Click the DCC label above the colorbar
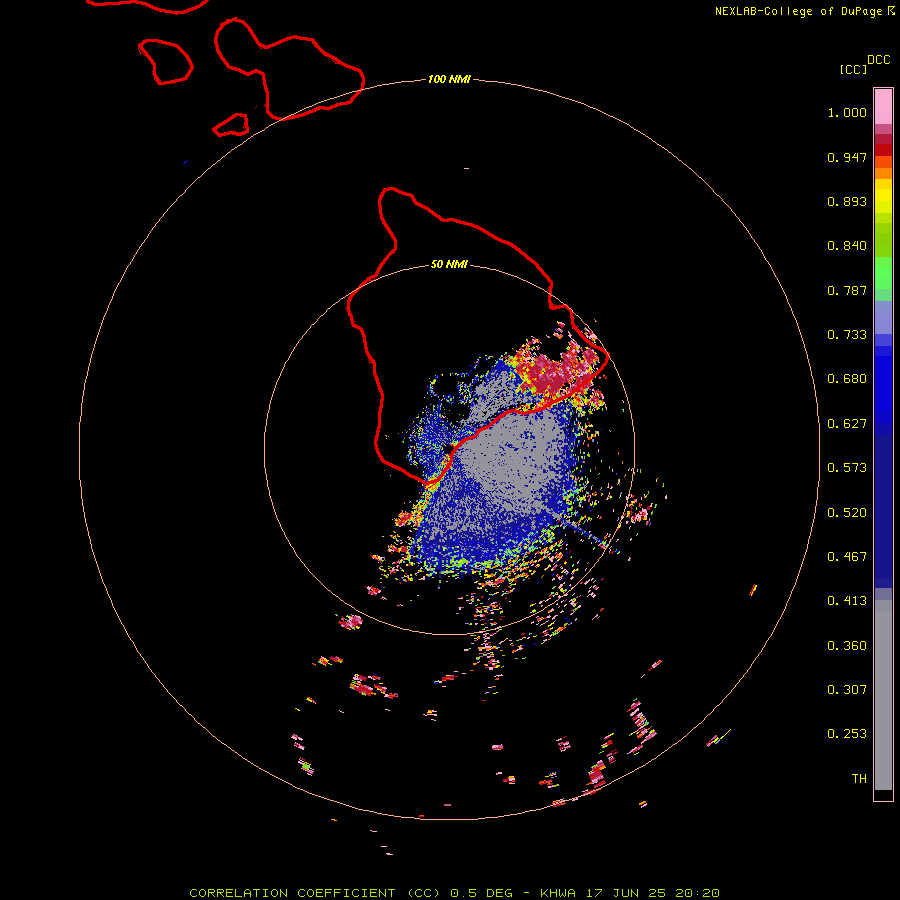The image size is (900, 900). (878, 60)
